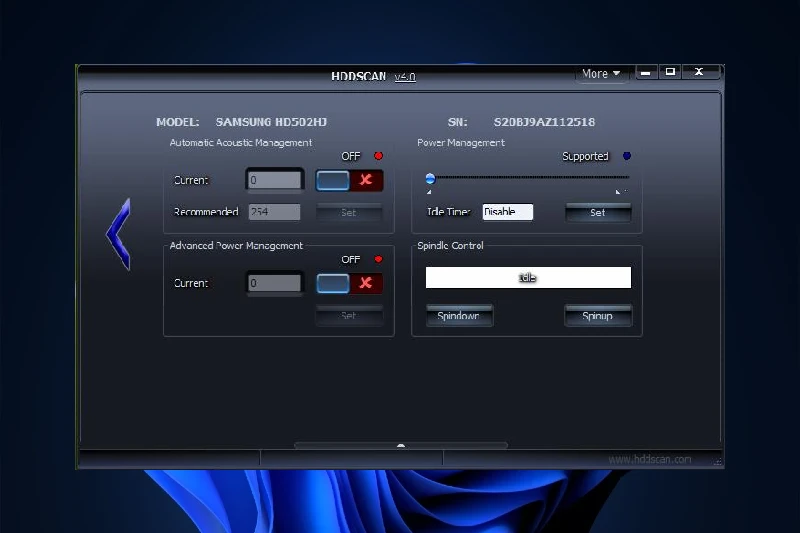Click the serial number S20BJ9AZ112518
The image size is (800, 533).
544,122
